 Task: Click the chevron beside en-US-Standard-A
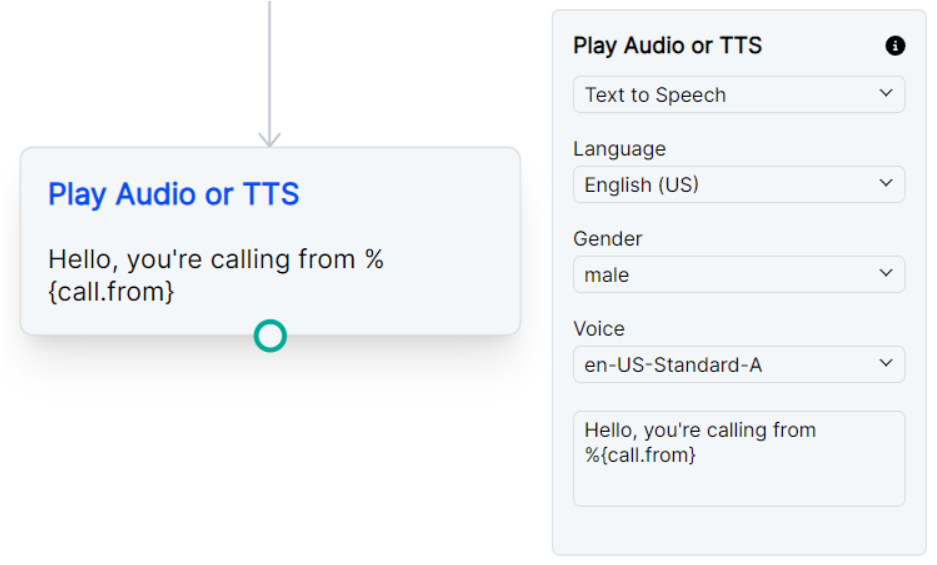tap(885, 364)
